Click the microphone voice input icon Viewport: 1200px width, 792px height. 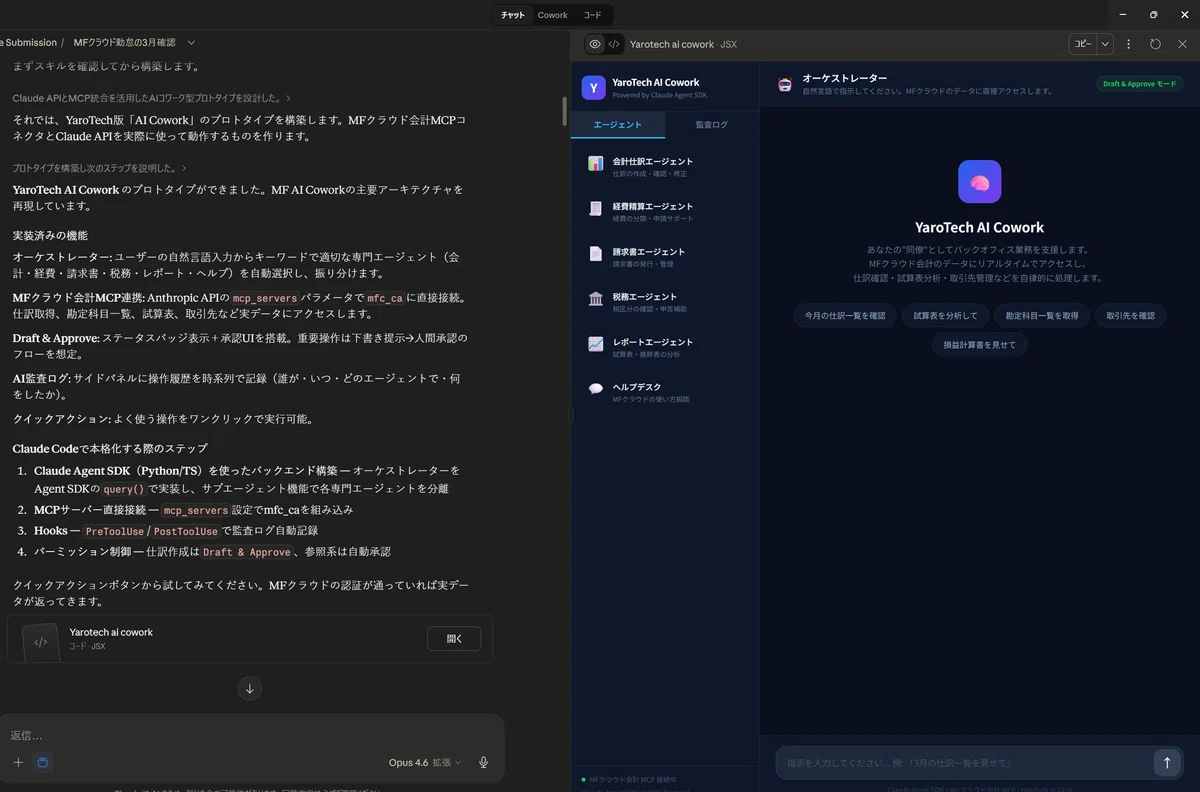coord(484,763)
